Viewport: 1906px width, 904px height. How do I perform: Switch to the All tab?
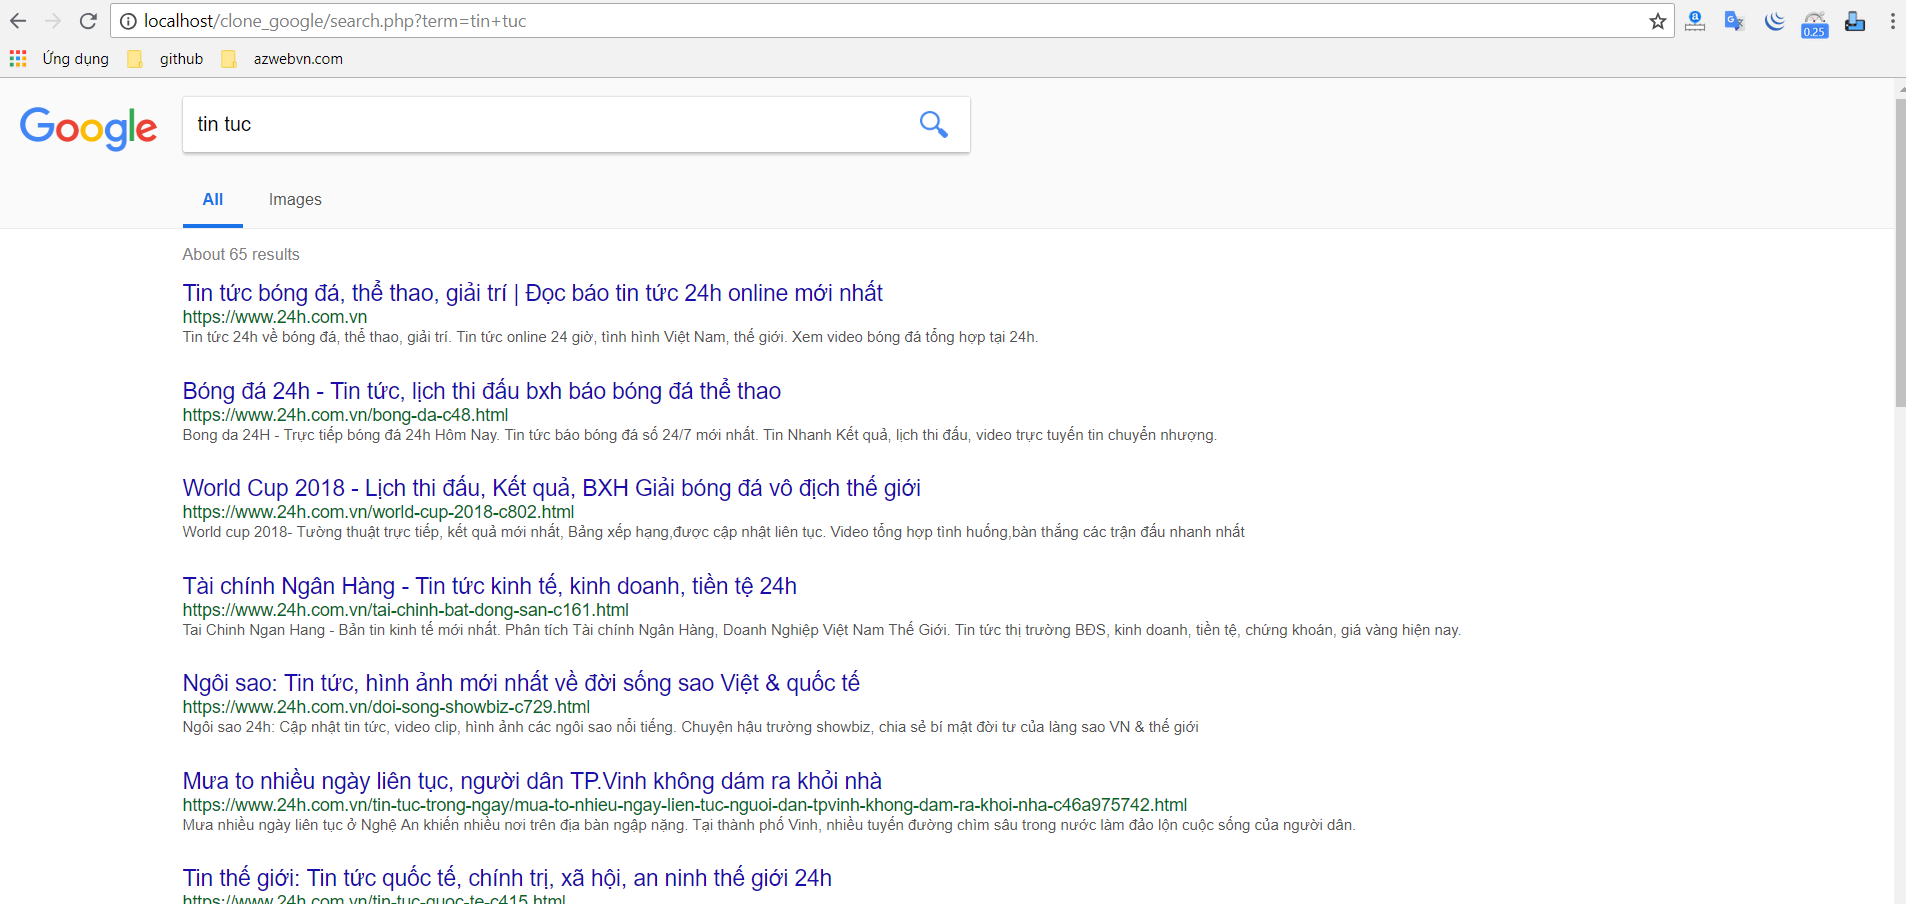coord(212,199)
